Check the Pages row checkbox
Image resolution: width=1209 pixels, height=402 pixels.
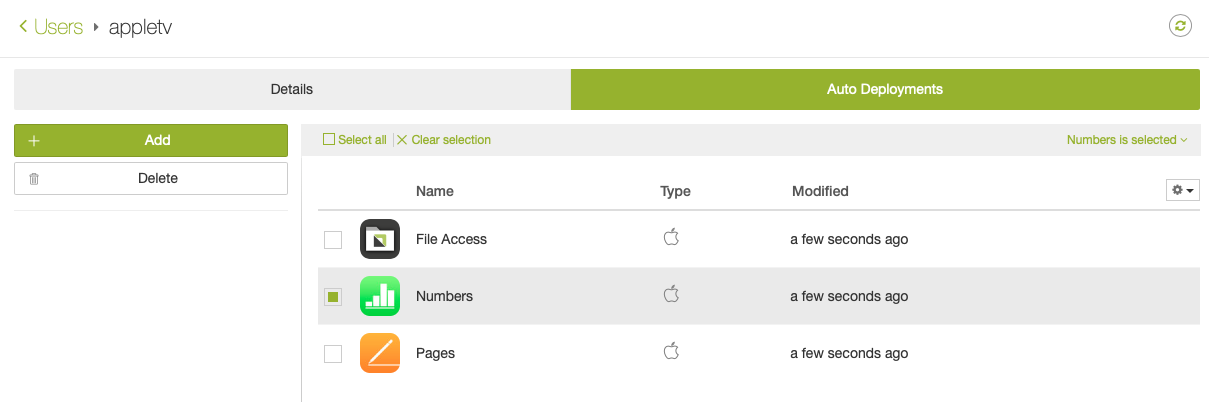pos(333,354)
